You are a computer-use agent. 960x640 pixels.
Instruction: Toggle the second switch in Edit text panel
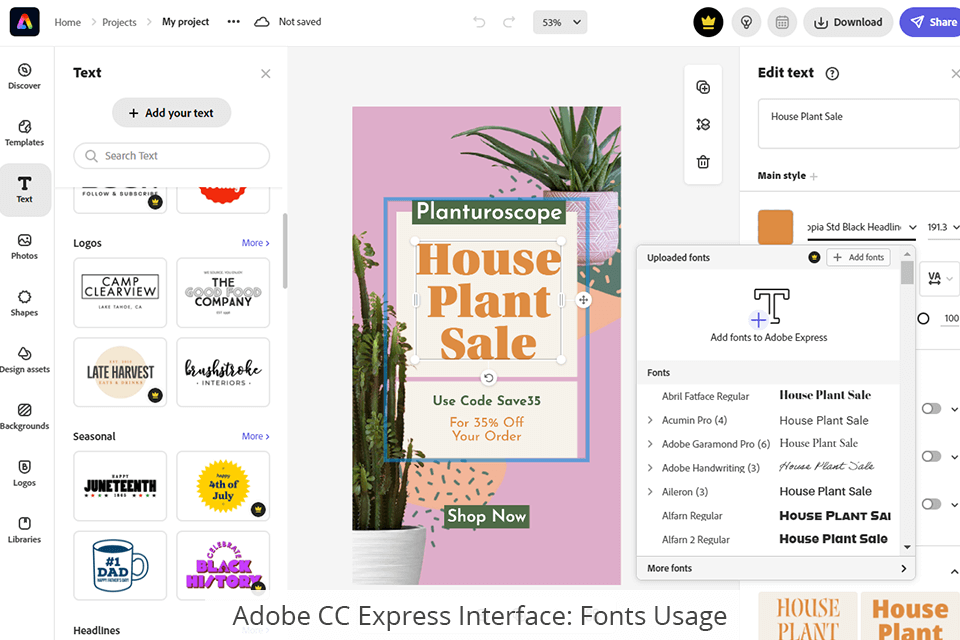point(931,456)
